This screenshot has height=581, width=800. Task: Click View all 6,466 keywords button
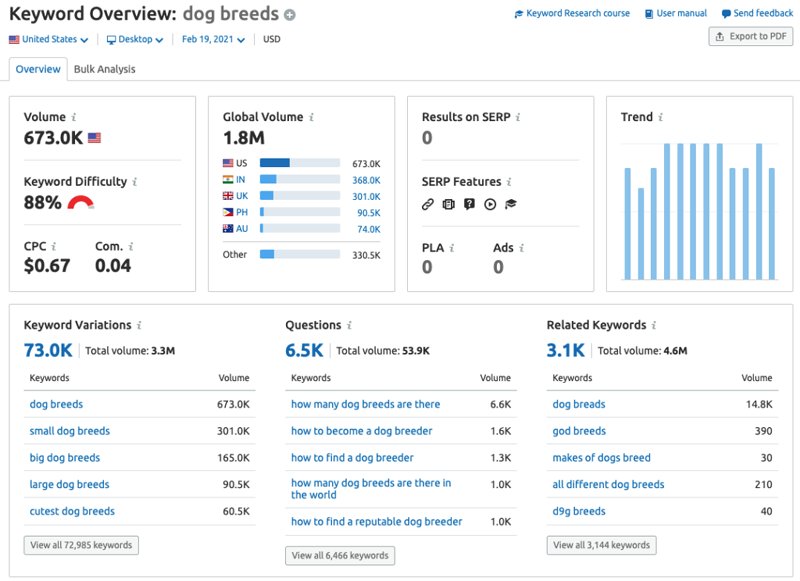tap(340, 555)
